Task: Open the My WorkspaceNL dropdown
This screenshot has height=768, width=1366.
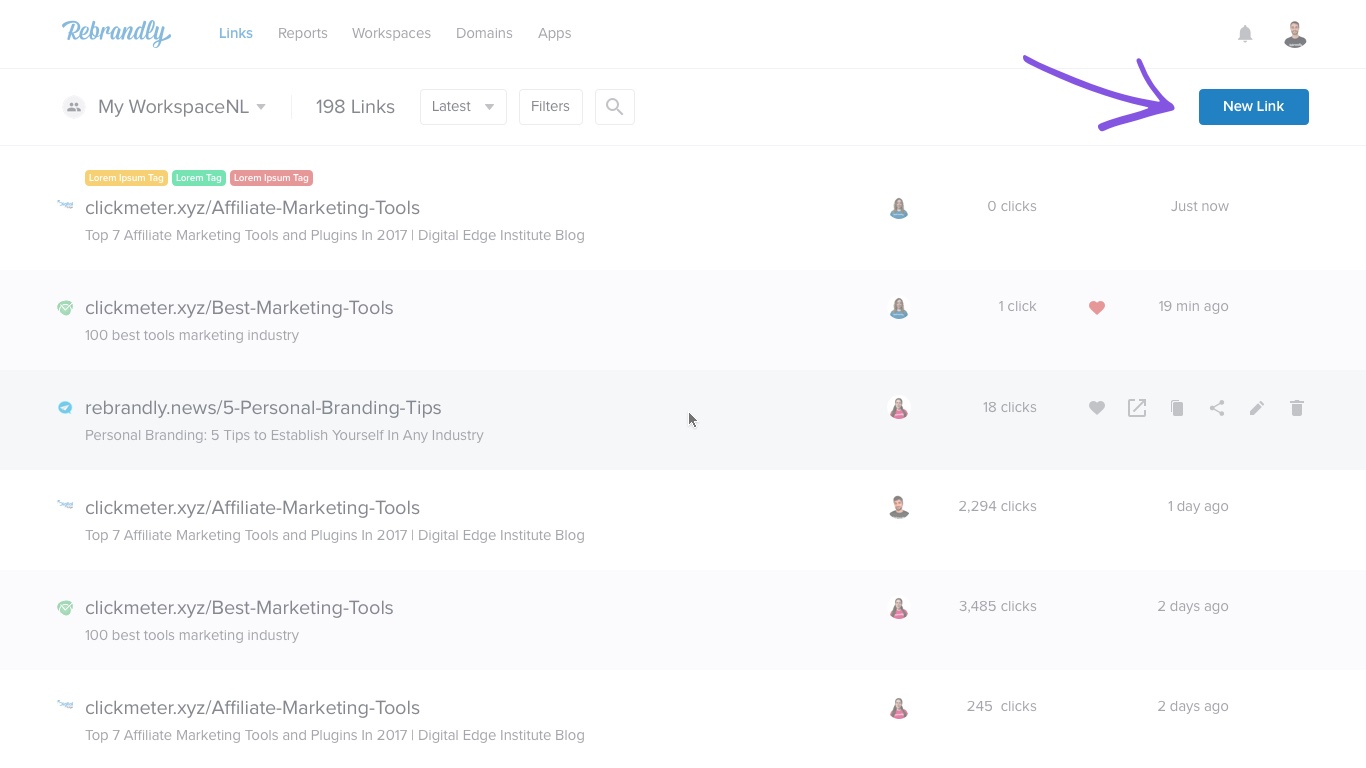Action: click(x=182, y=107)
